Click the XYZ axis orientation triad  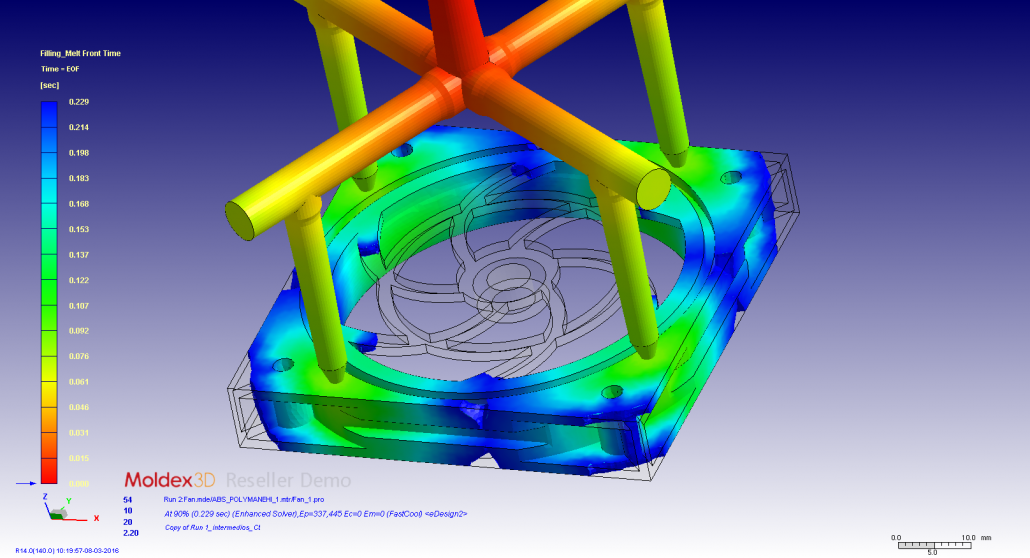coord(58,509)
